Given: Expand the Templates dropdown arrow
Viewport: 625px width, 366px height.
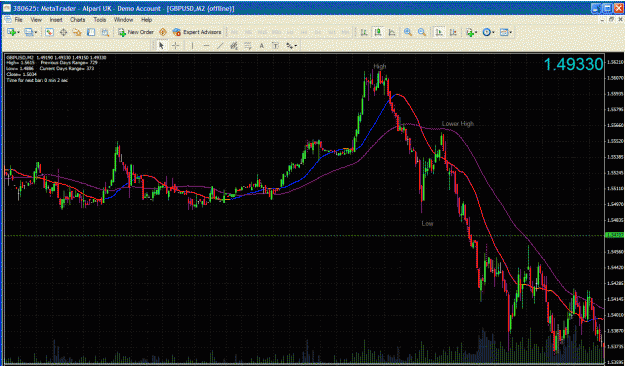Looking at the screenshot, I should point(511,32).
